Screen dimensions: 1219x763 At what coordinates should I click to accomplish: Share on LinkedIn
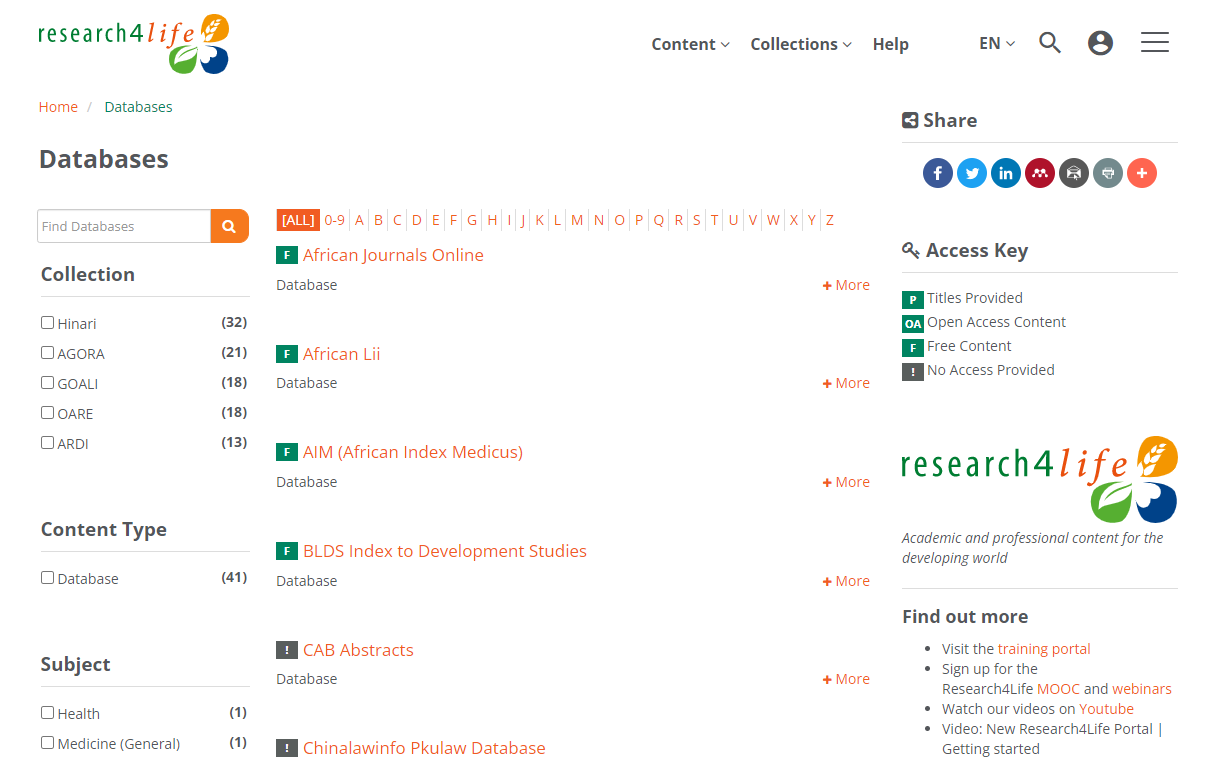pyautogui.click(x=1006, y=173)
